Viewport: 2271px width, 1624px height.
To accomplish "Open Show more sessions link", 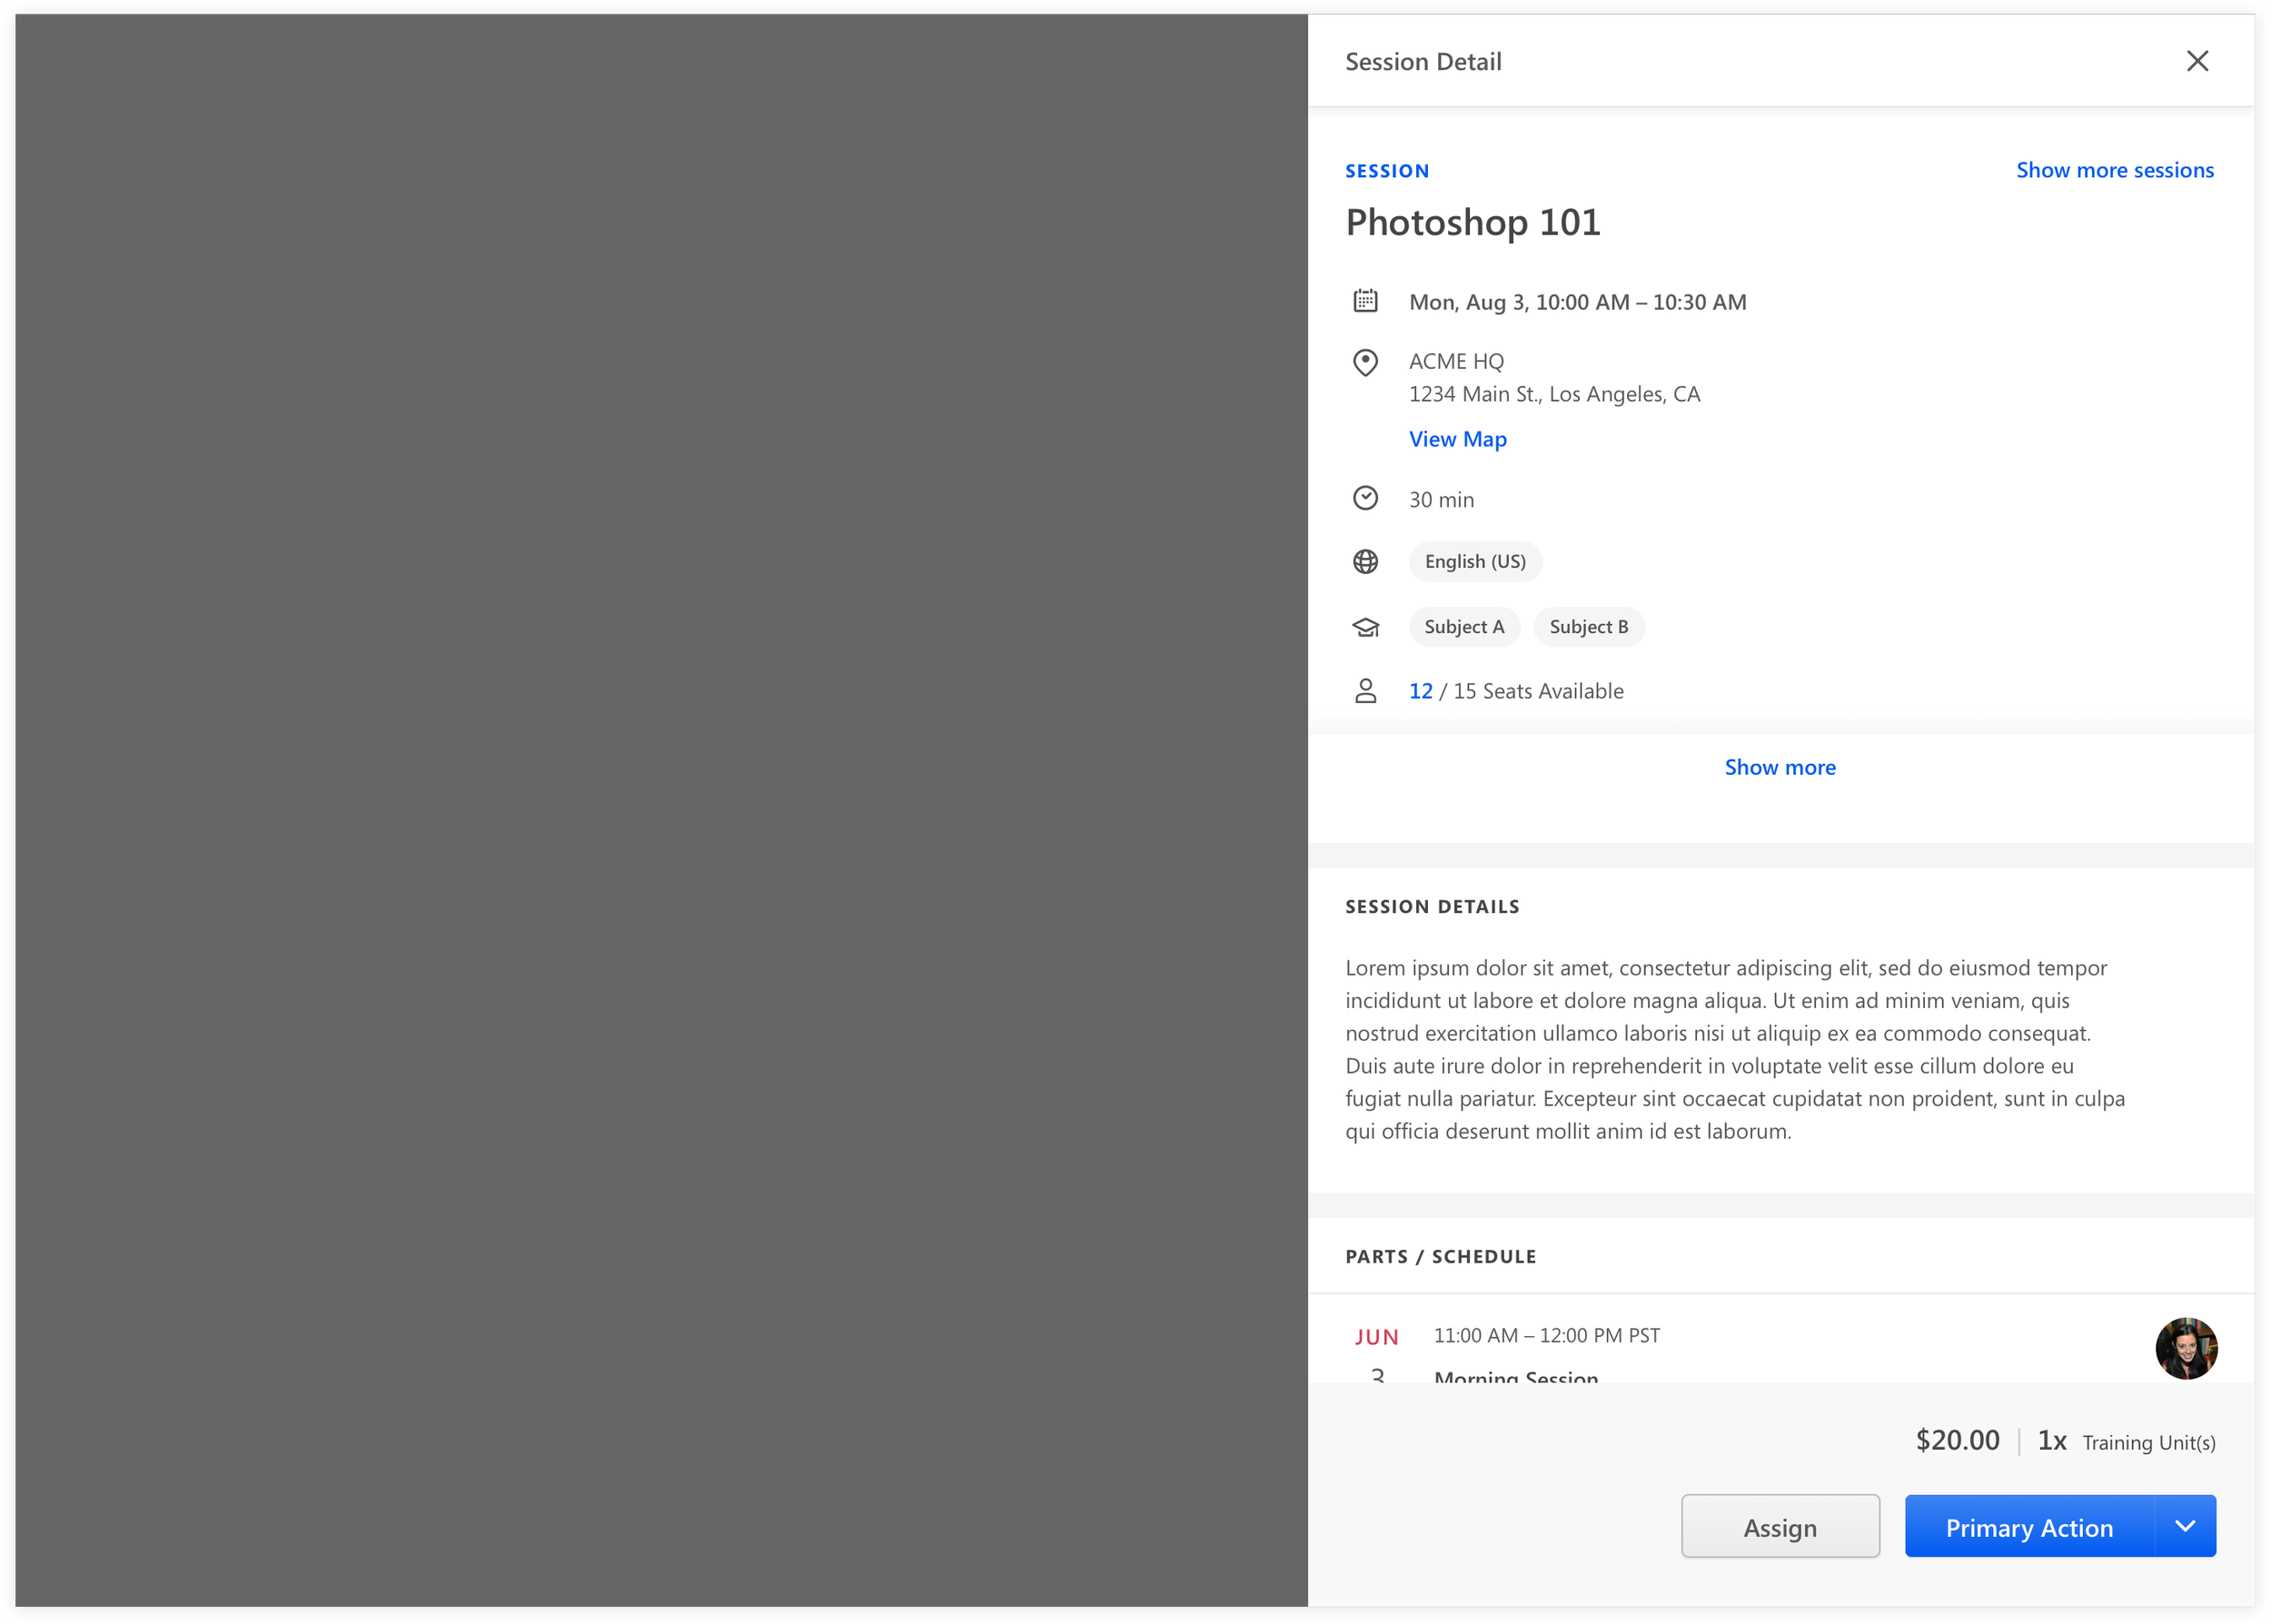I will click(x=2114, y=170).
